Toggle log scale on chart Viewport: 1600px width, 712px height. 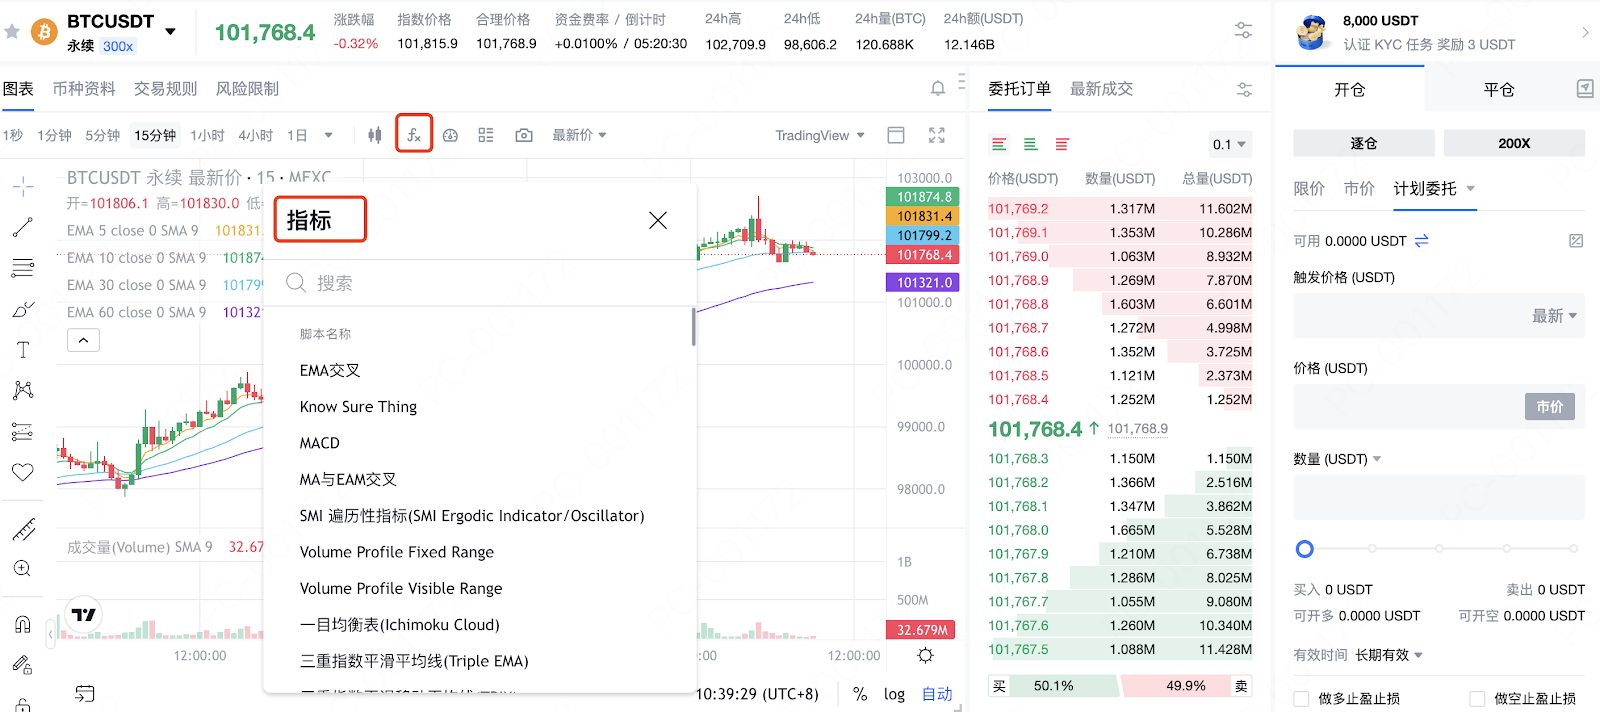[x=894, y=694]
